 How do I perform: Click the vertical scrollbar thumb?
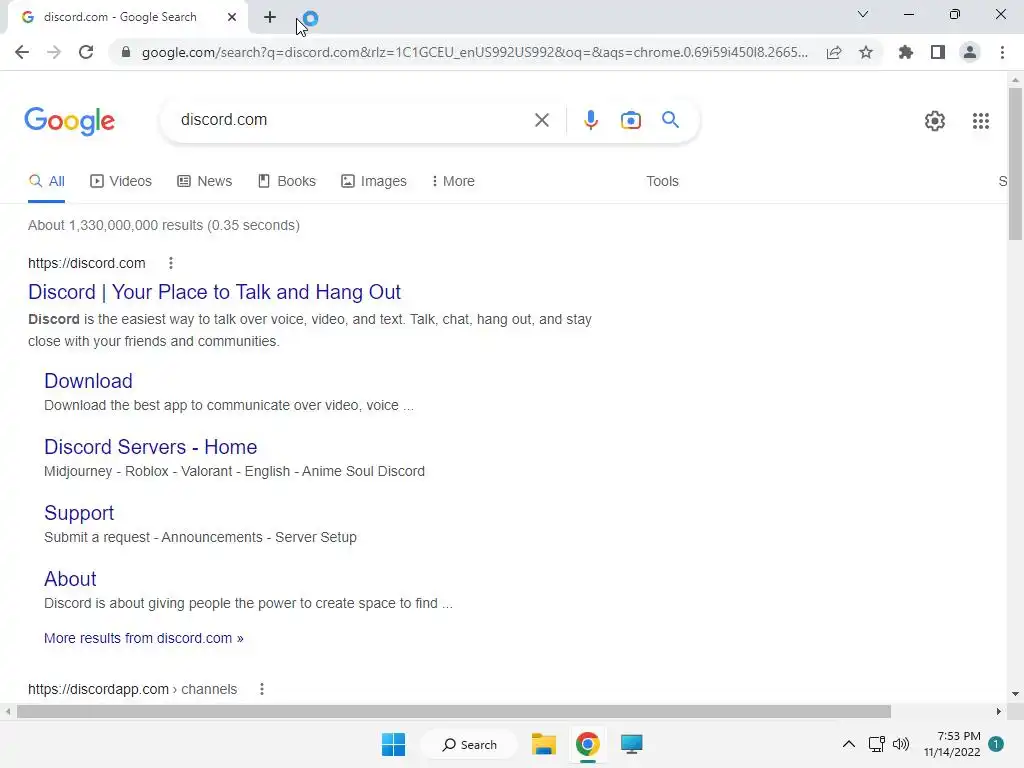[x=1015, y=163]
